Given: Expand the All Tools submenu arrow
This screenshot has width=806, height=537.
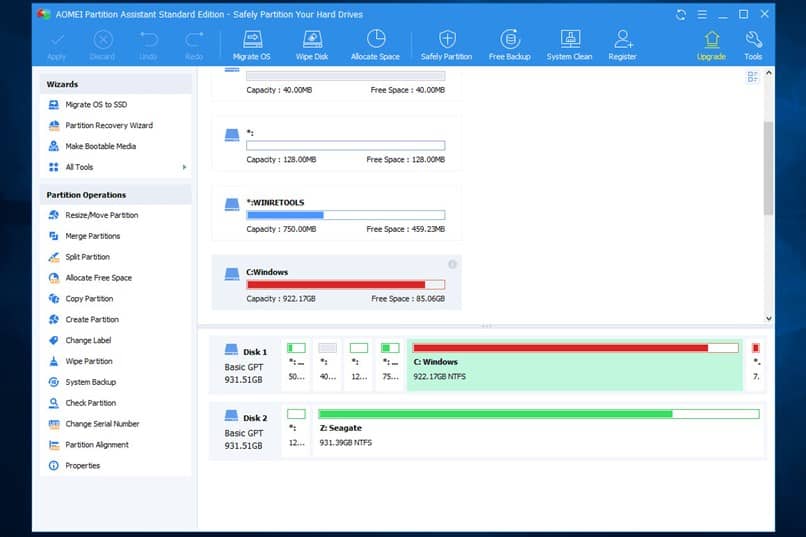Looking at the screenshot, I should (x=184, y=167).
